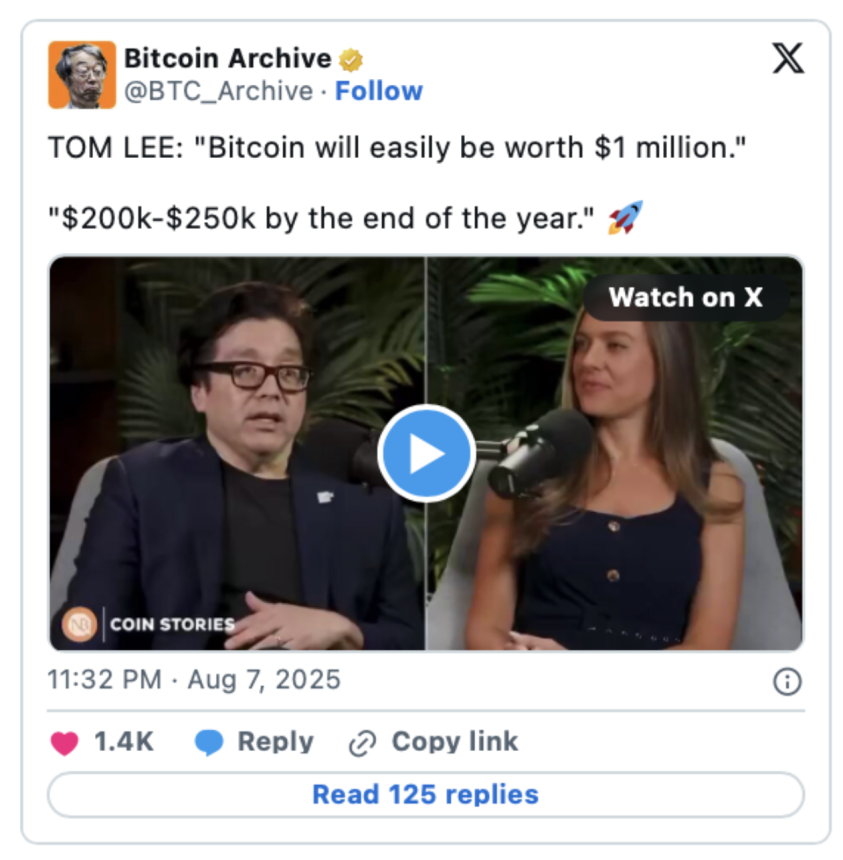Click the Watch on X button
Image resolution: width=843 pixels, height=860 pixels.
click(x=686, y=298)
